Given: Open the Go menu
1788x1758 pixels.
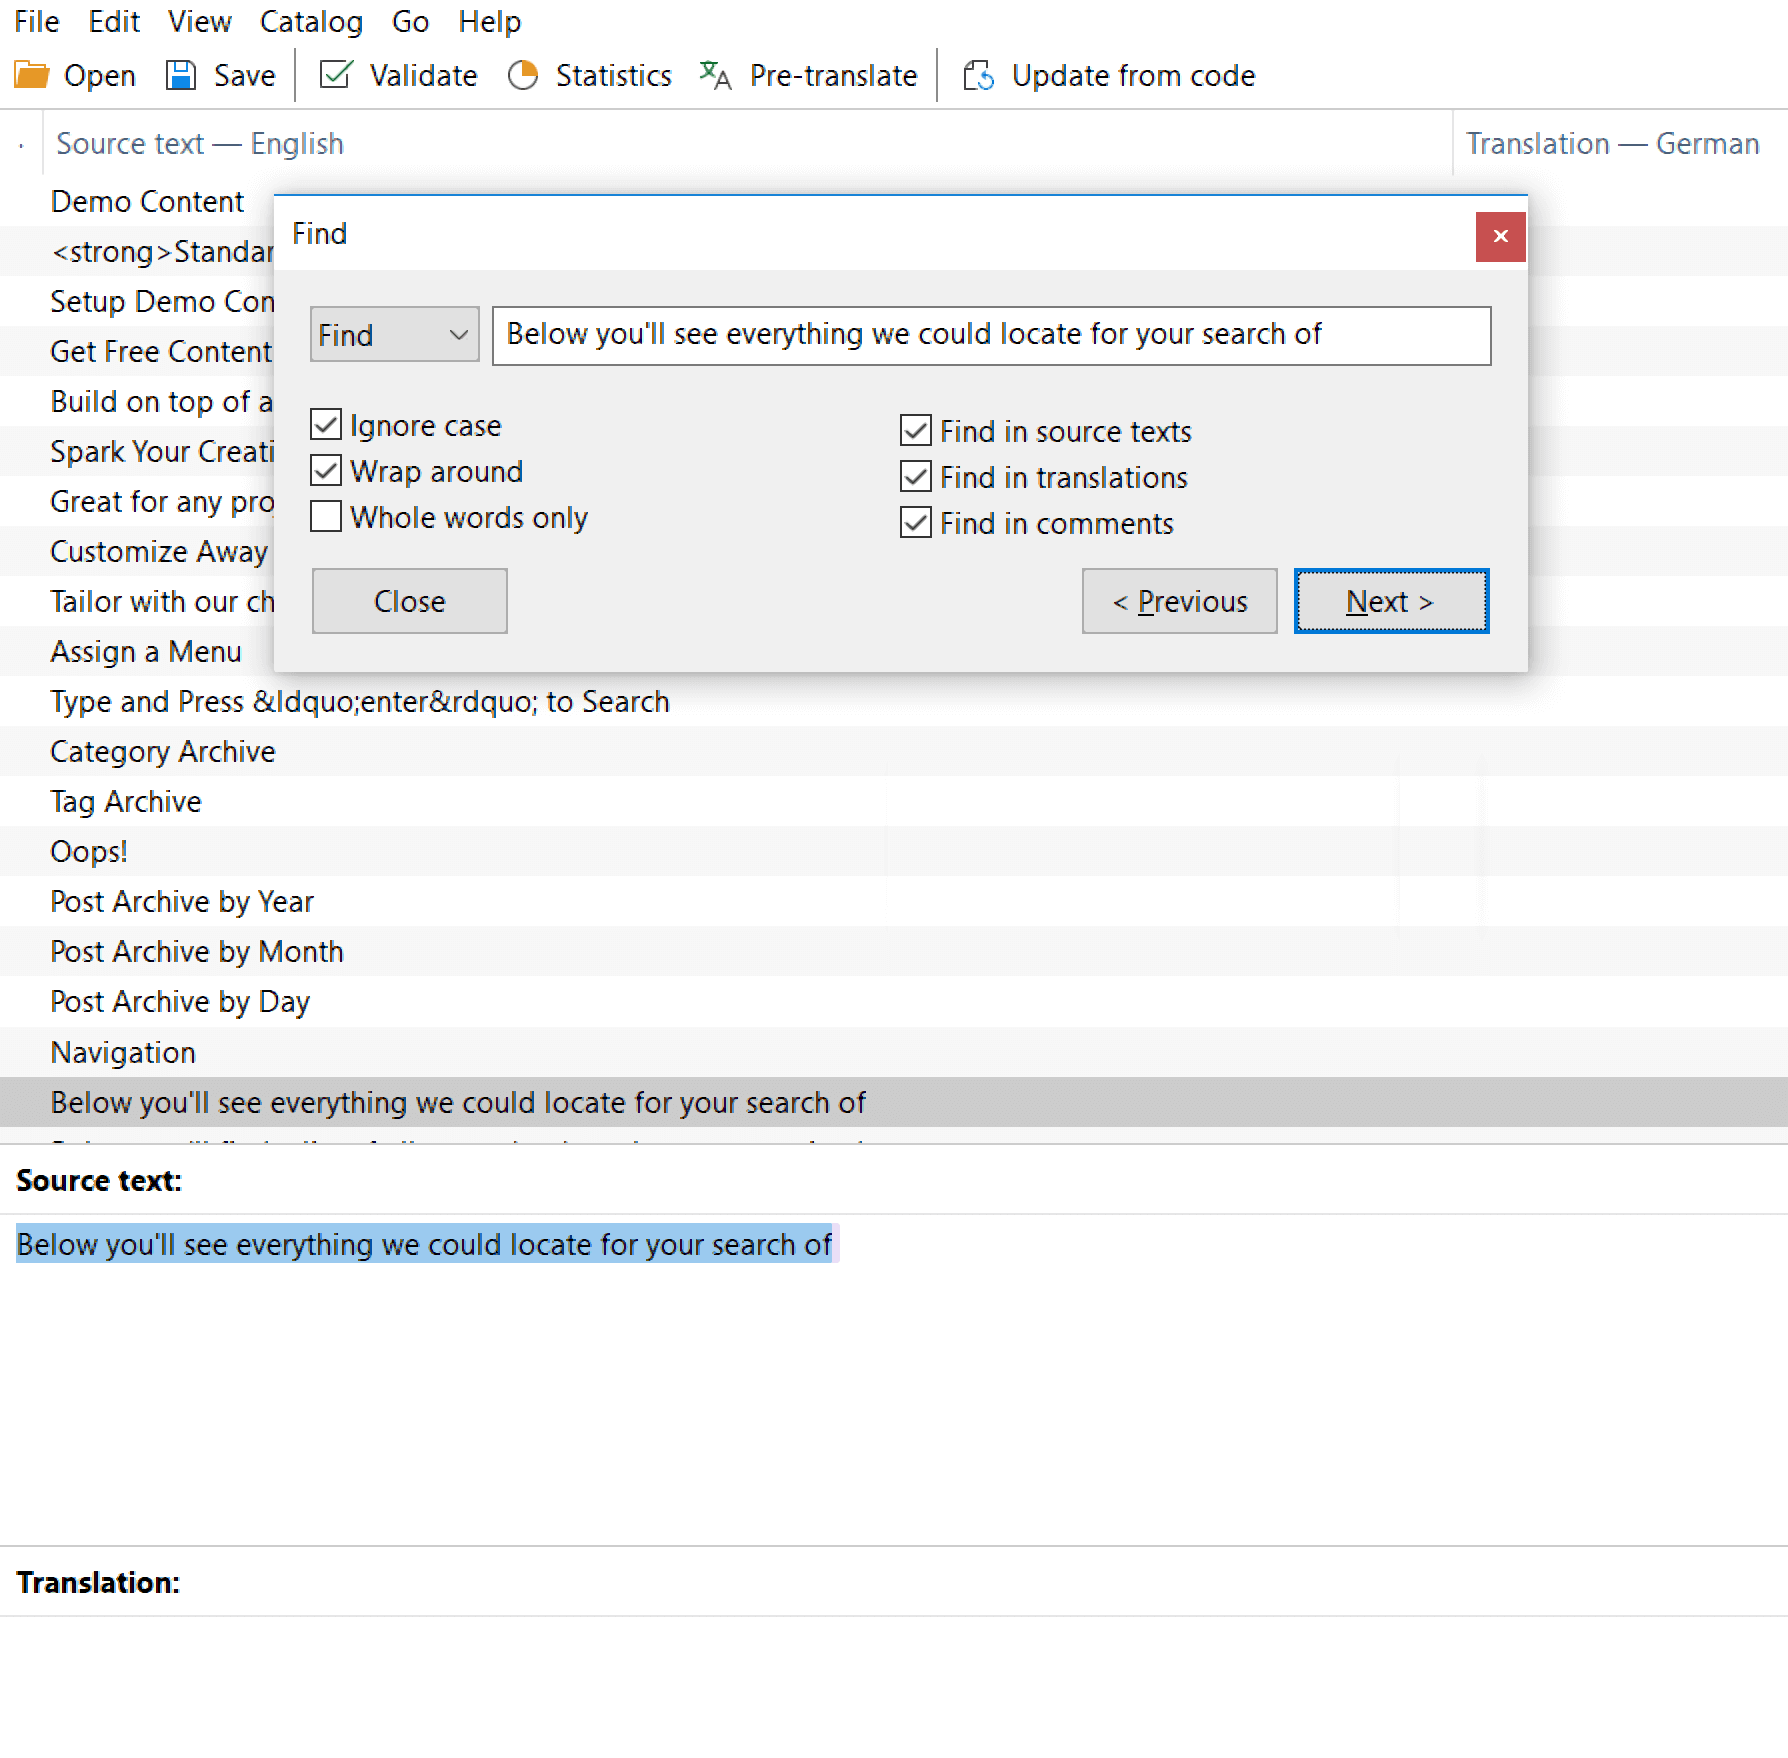Looking at the screenshot, I should (410, 21).
